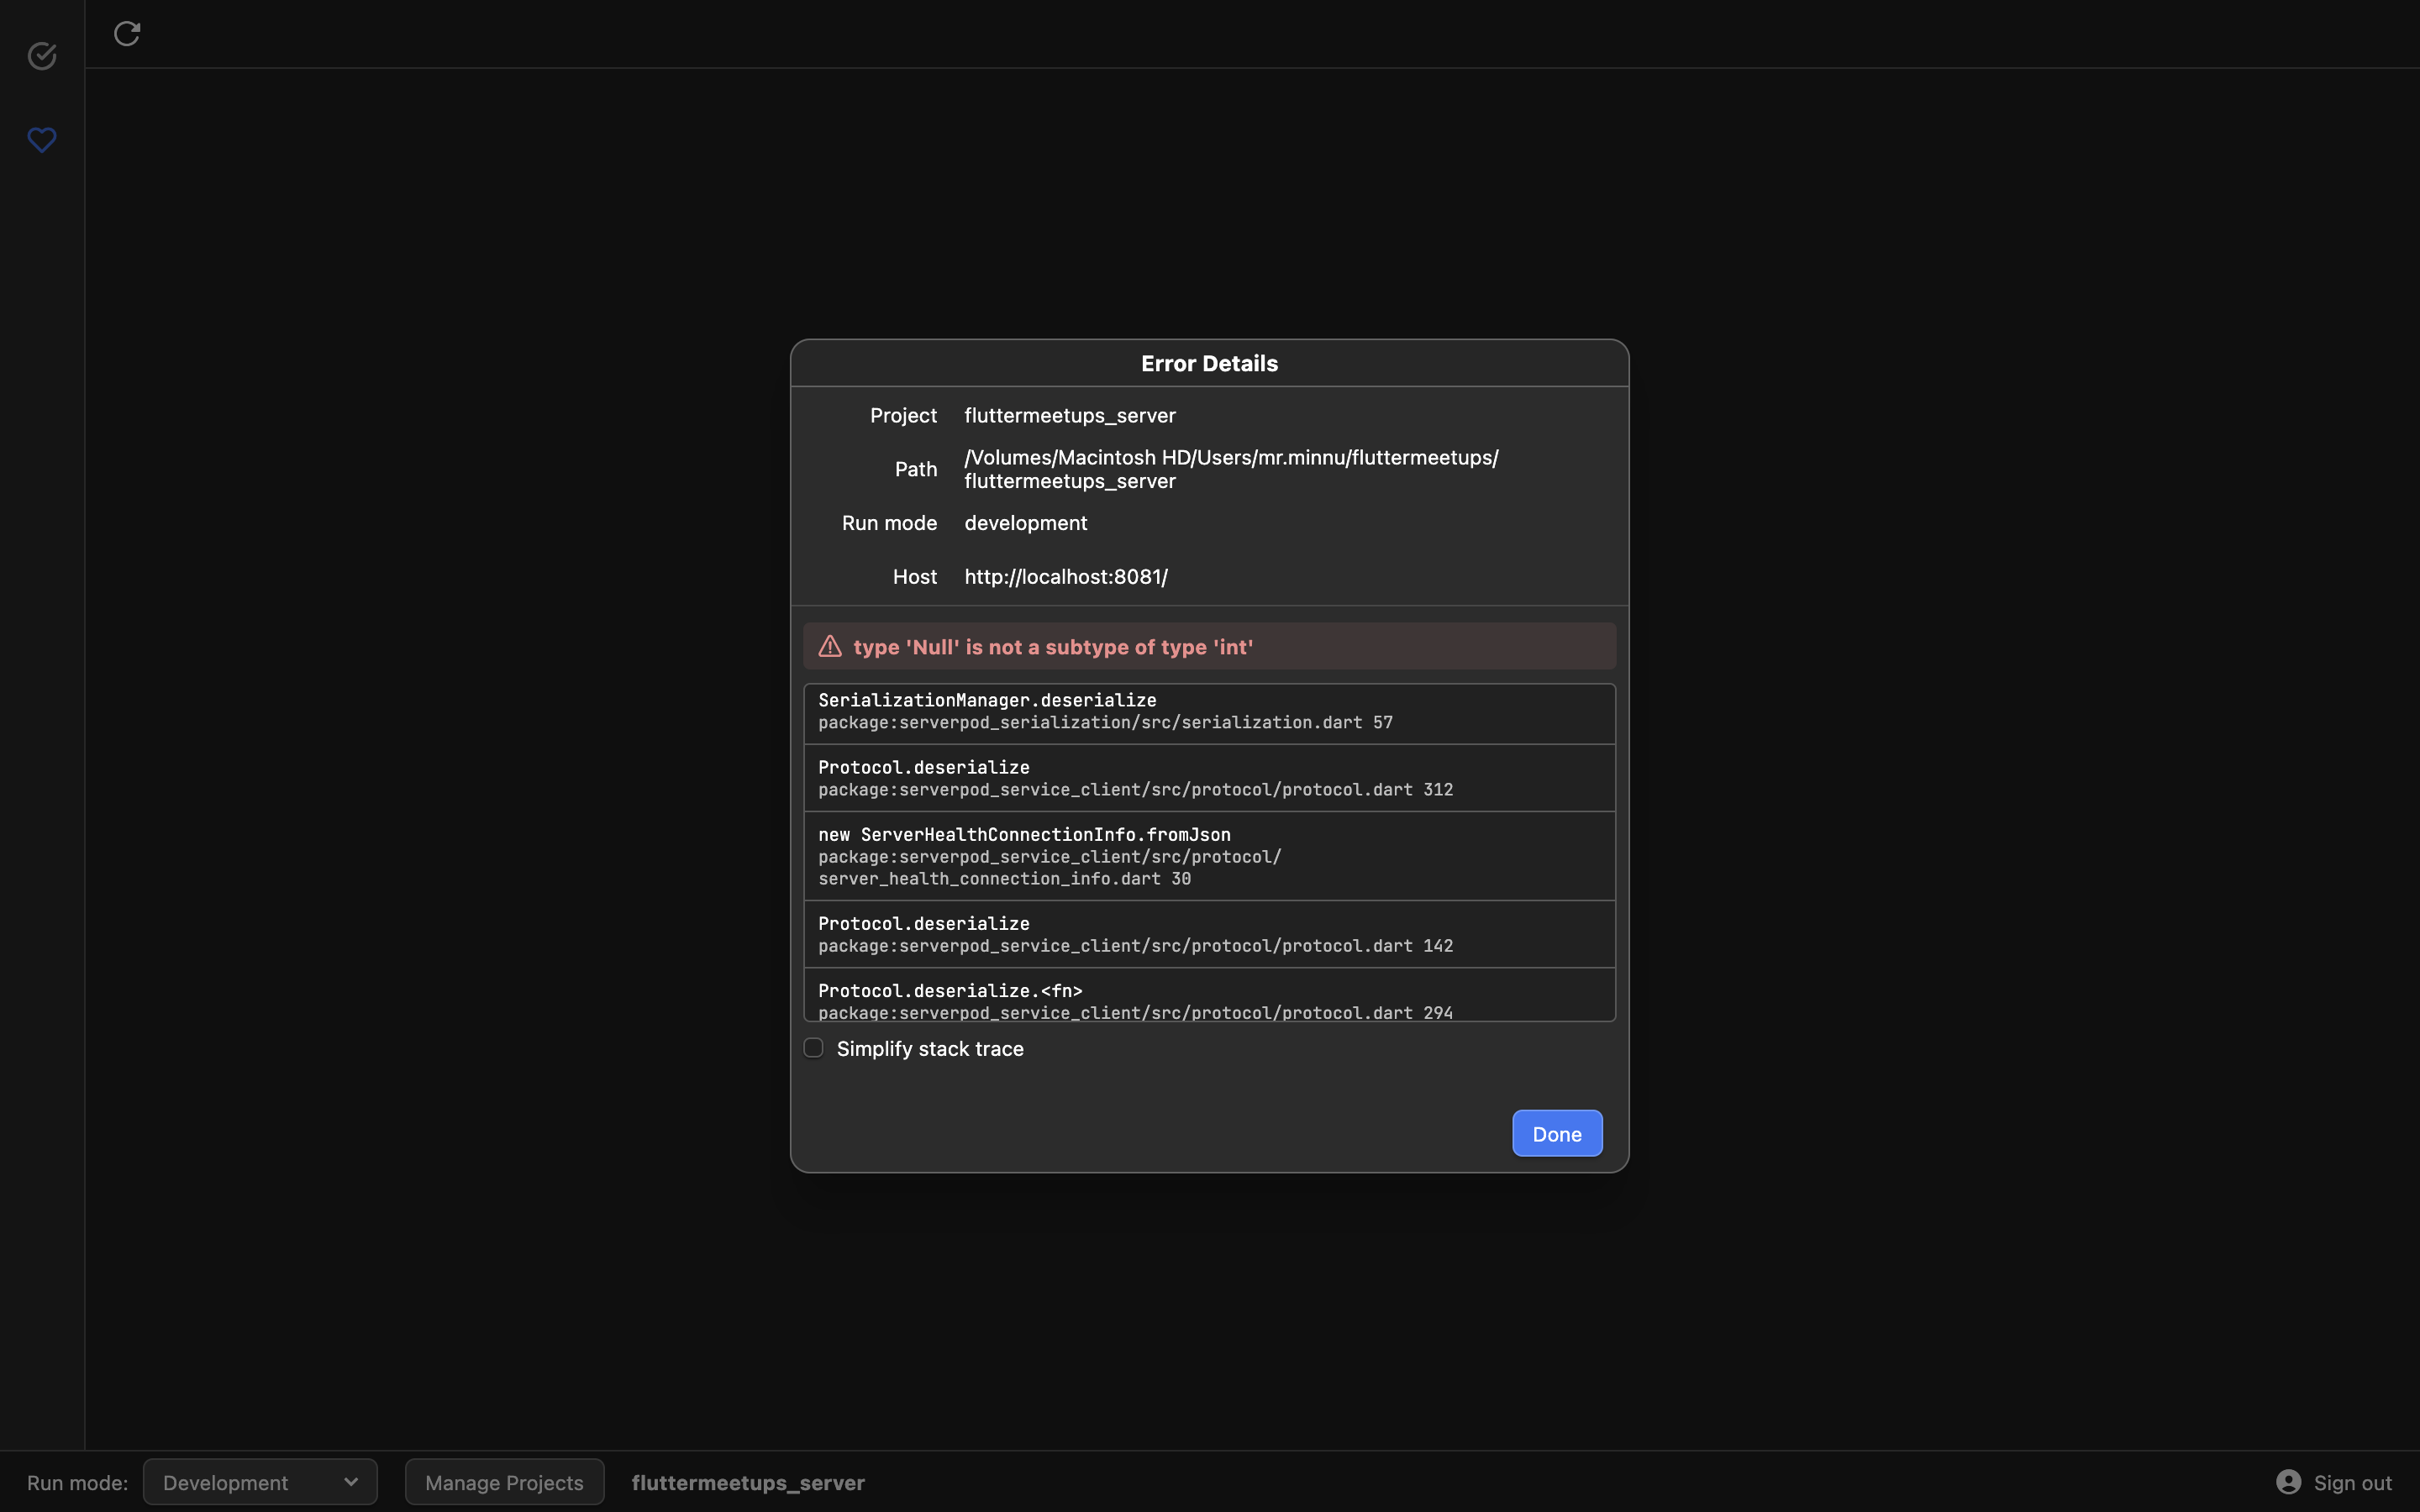The width and height of the screenshot is (2420, 1512).
Task: Enable the Simplify stack trace checkbox
Action: click(x=813, y=1048)
